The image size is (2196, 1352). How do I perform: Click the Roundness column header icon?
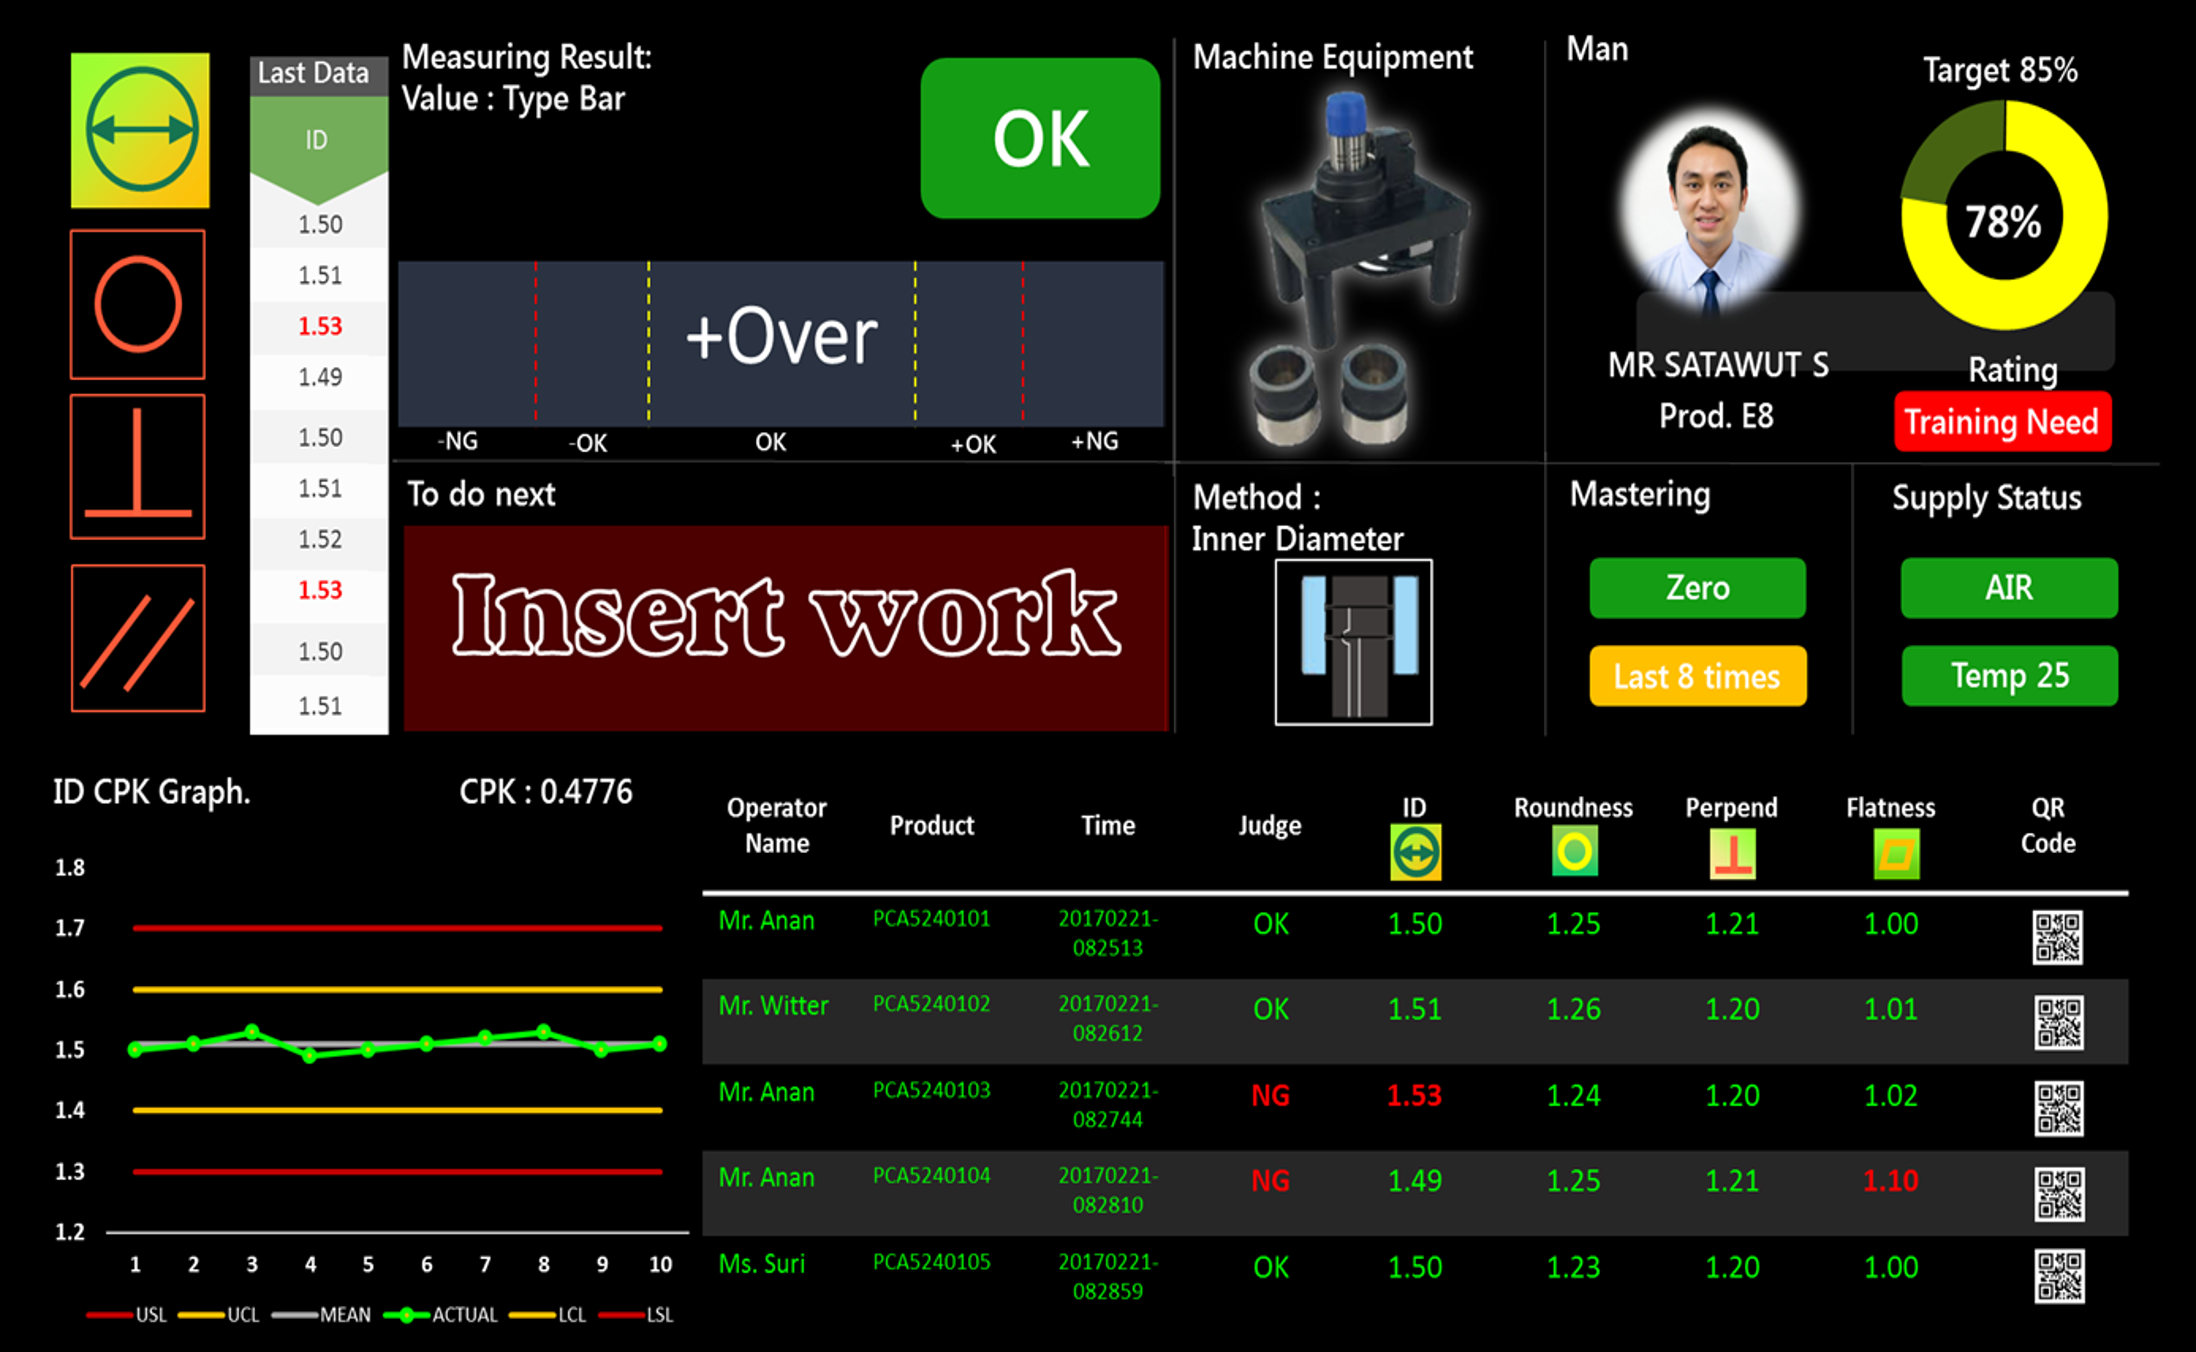point(1574,853)
